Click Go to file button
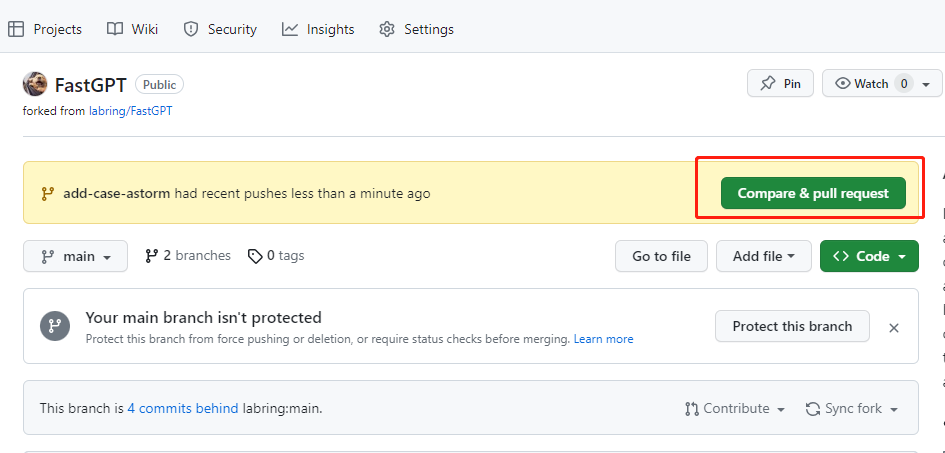This screenshot has width=945, height=453. coord(661,256)
